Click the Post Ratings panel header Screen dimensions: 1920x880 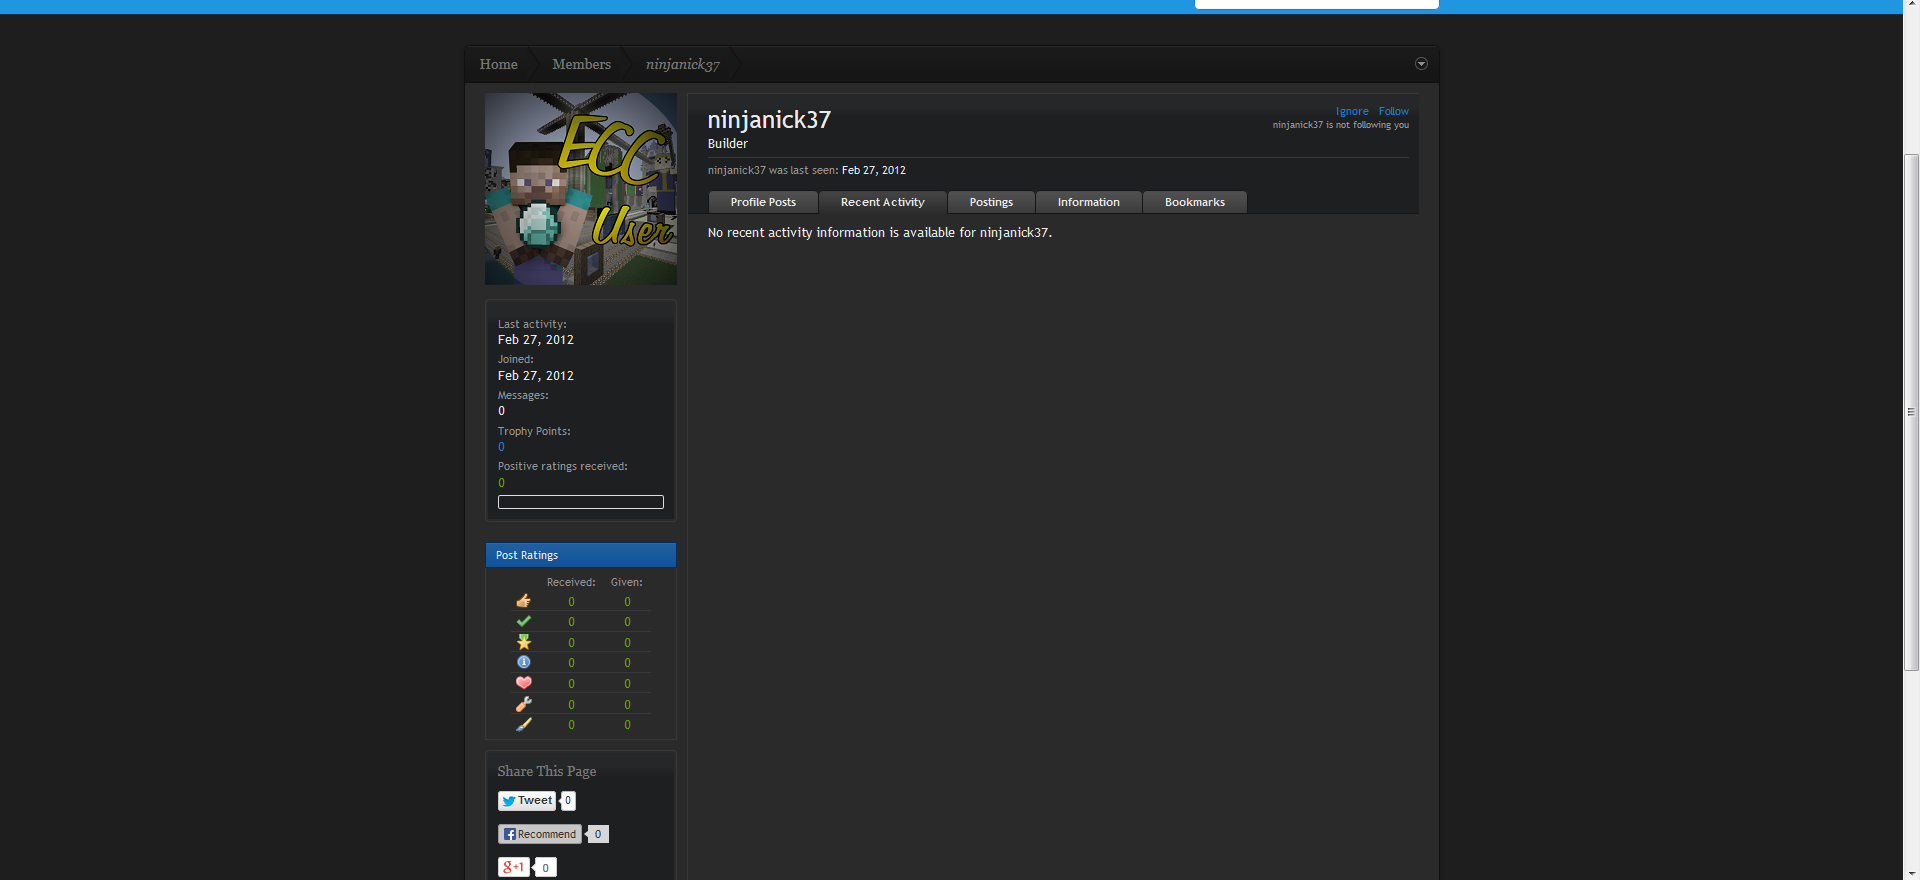click(581, 555)
